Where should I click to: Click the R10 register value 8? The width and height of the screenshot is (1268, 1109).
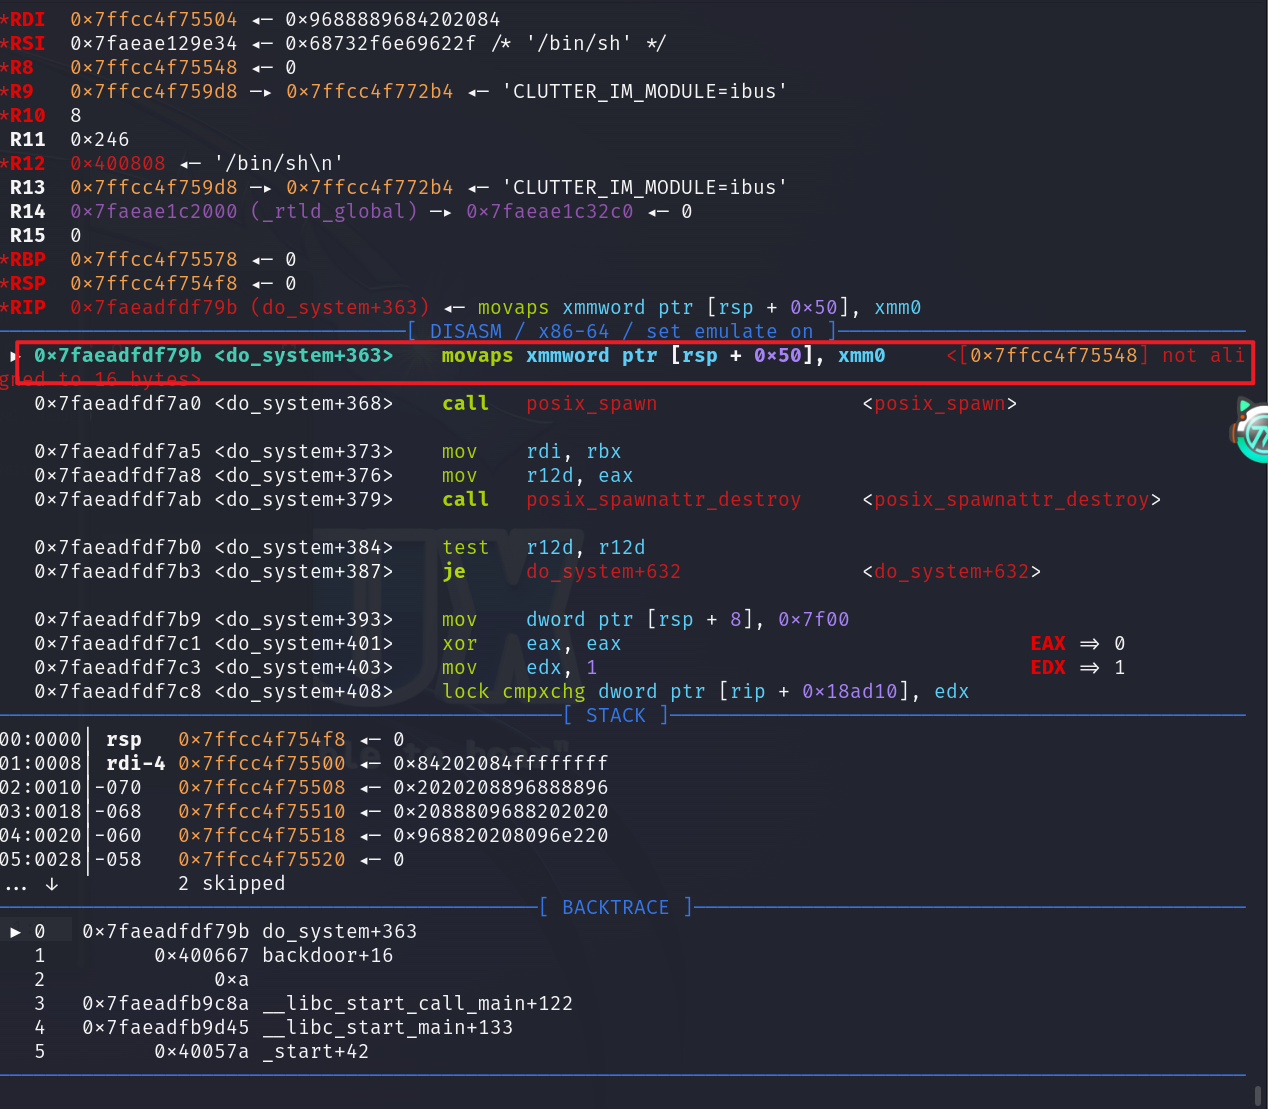pos(76,115)
